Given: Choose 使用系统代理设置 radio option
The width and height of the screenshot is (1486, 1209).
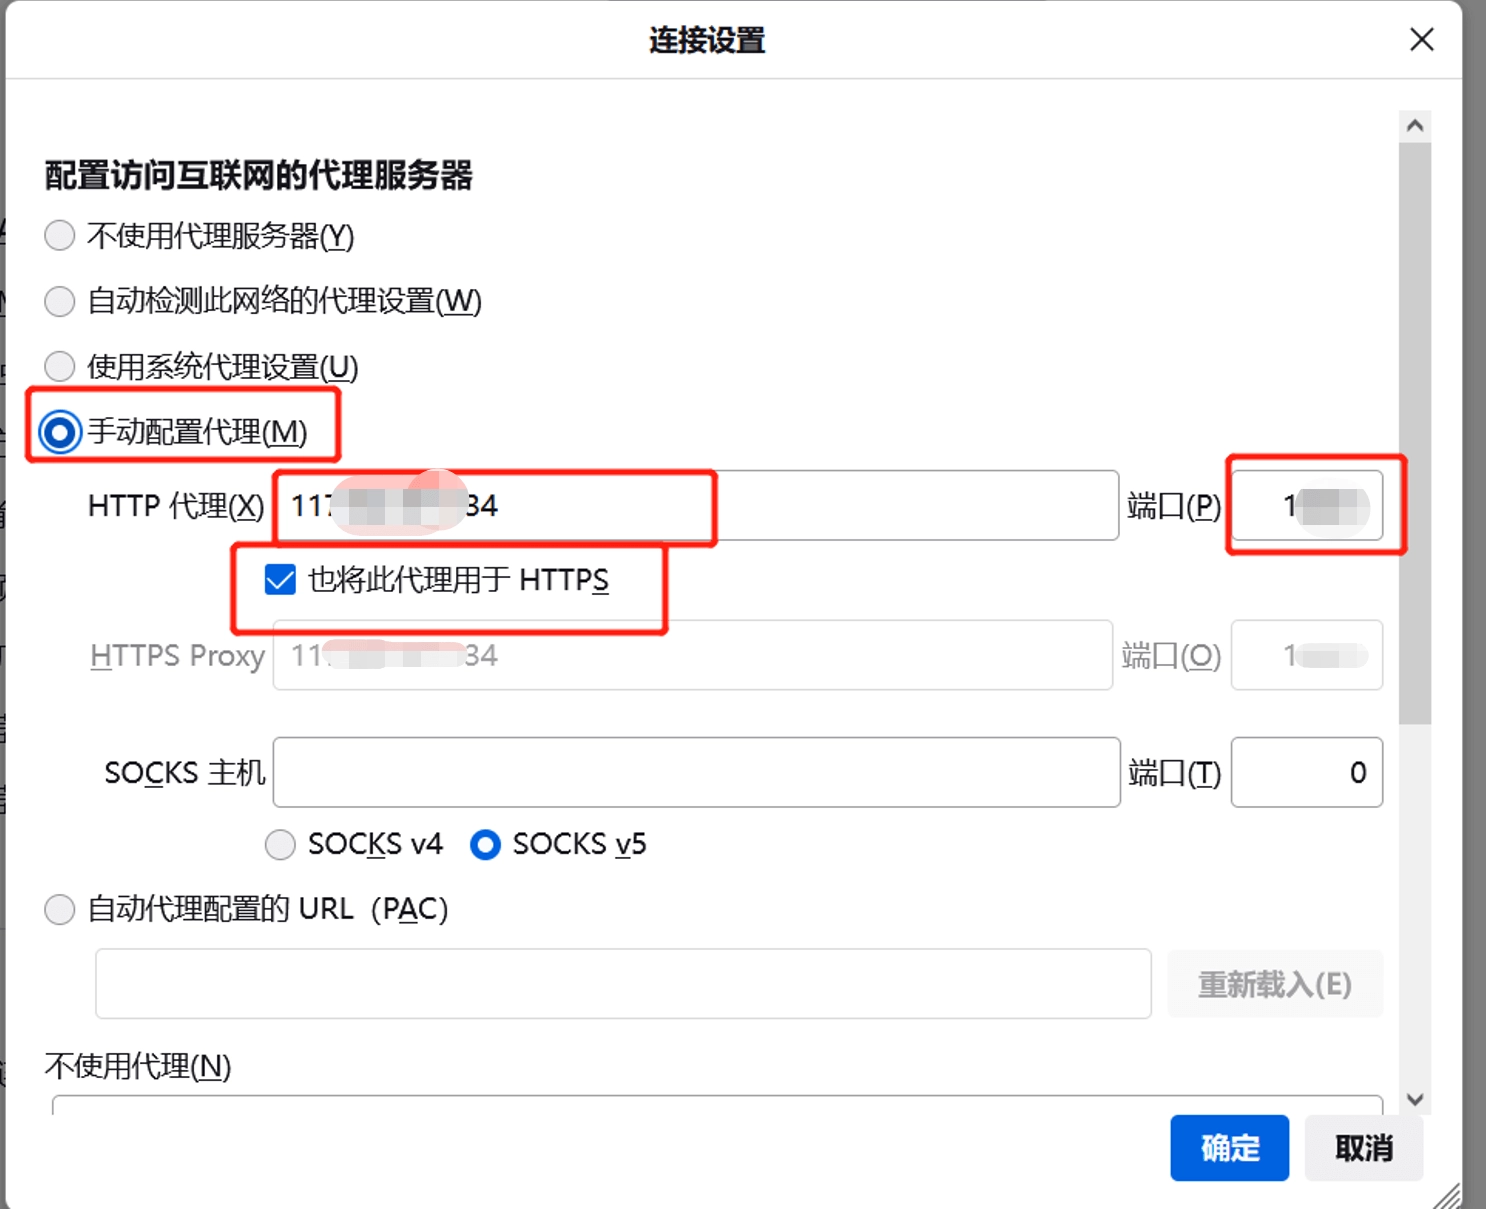Looking at the screenshot, I should 60,367.
